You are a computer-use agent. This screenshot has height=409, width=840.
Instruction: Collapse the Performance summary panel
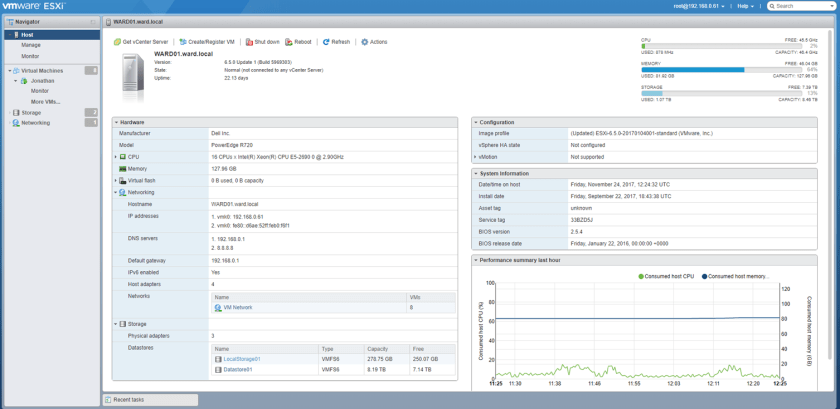(476, 261)
